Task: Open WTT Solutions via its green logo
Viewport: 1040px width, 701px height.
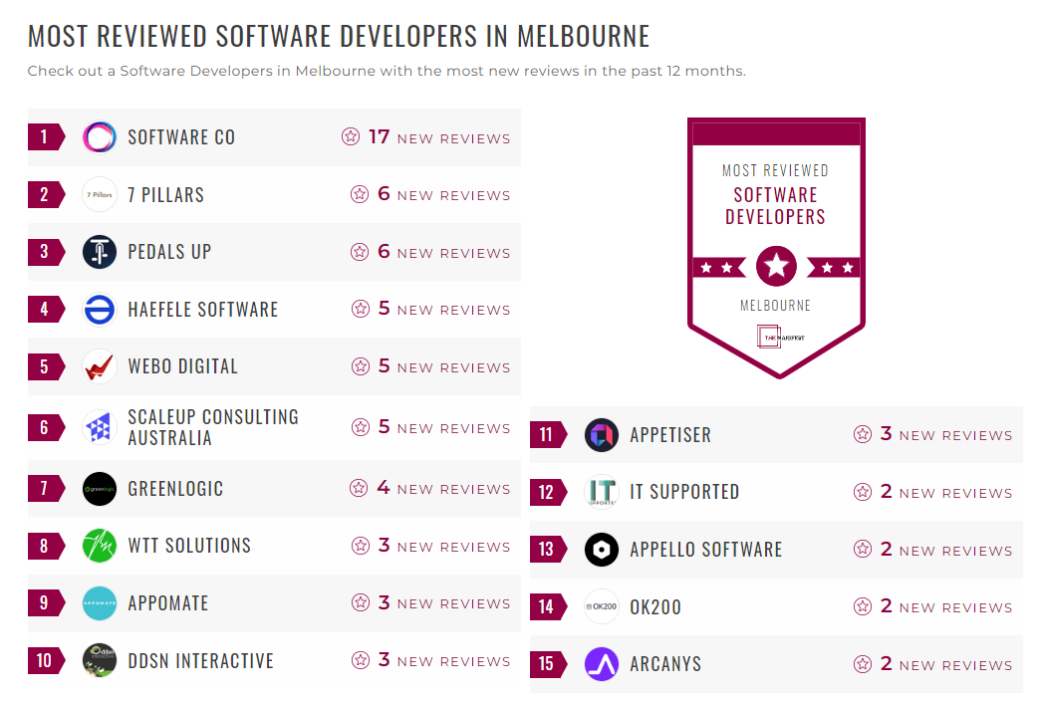Action: click(x=99, y=546)
